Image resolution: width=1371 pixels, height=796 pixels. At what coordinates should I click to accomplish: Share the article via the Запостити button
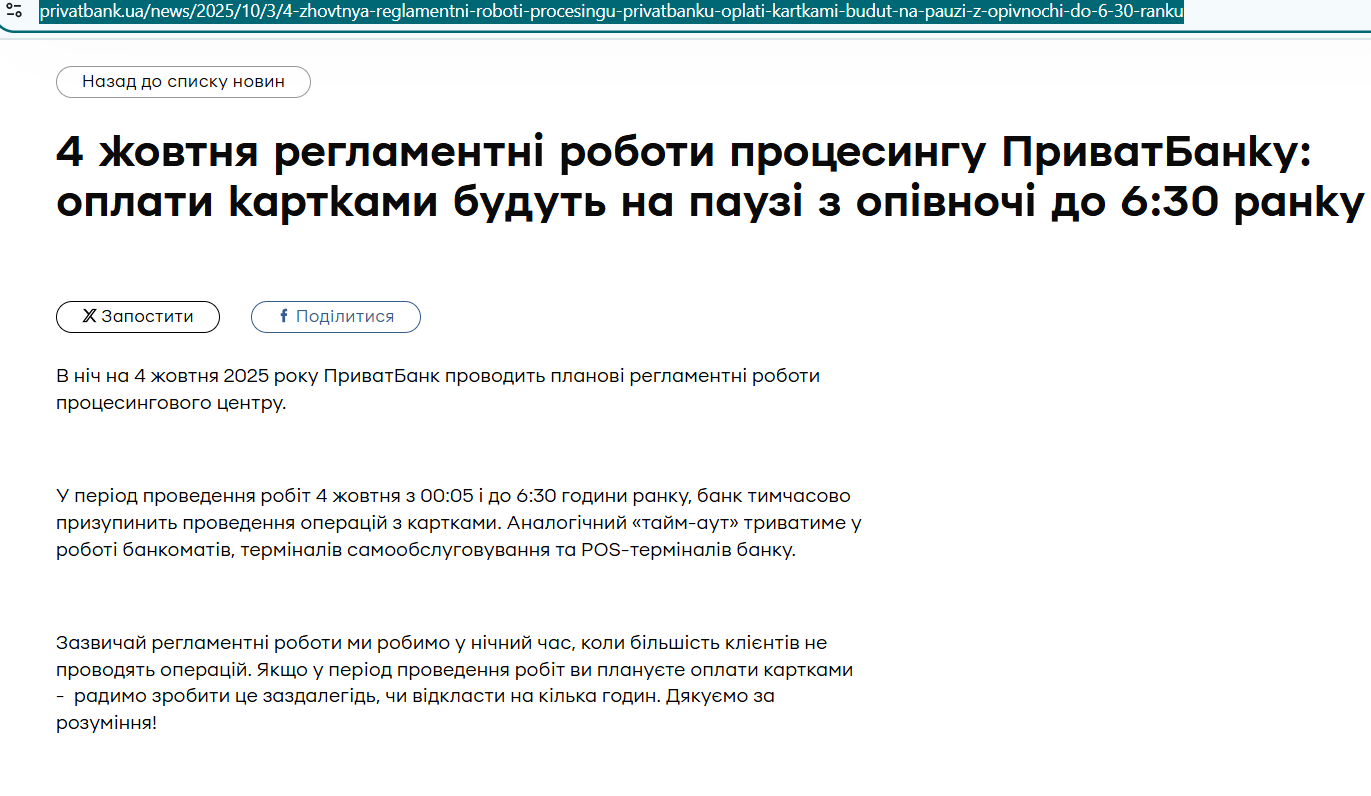(x=138, y=316)
